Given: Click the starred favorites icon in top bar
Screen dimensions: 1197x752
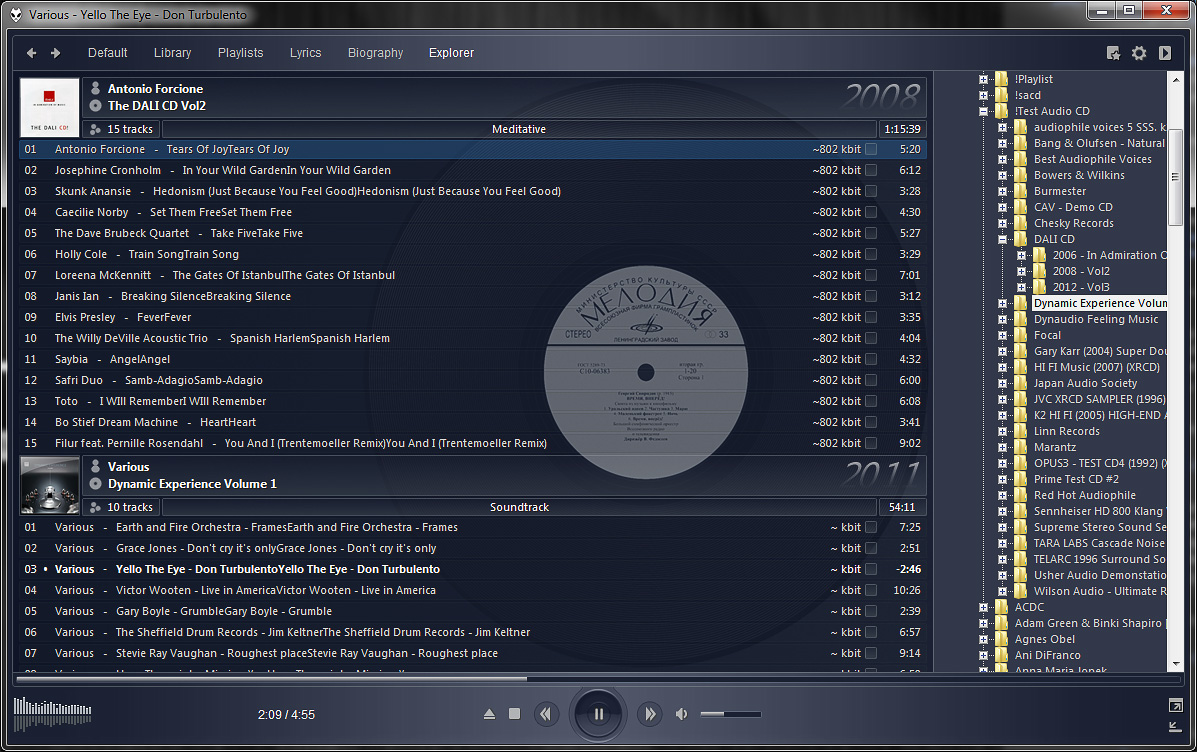Looking at the screenshot, I should point(1113,53).
